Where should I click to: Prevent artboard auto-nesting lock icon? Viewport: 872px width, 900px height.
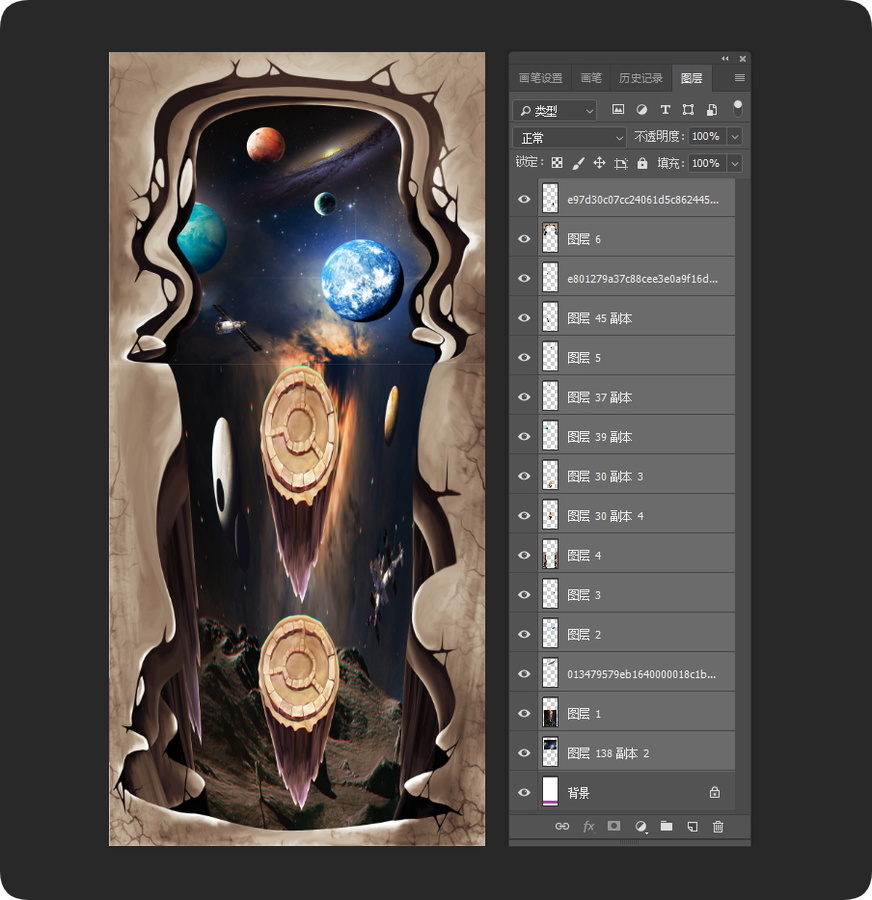coord(621,164)
